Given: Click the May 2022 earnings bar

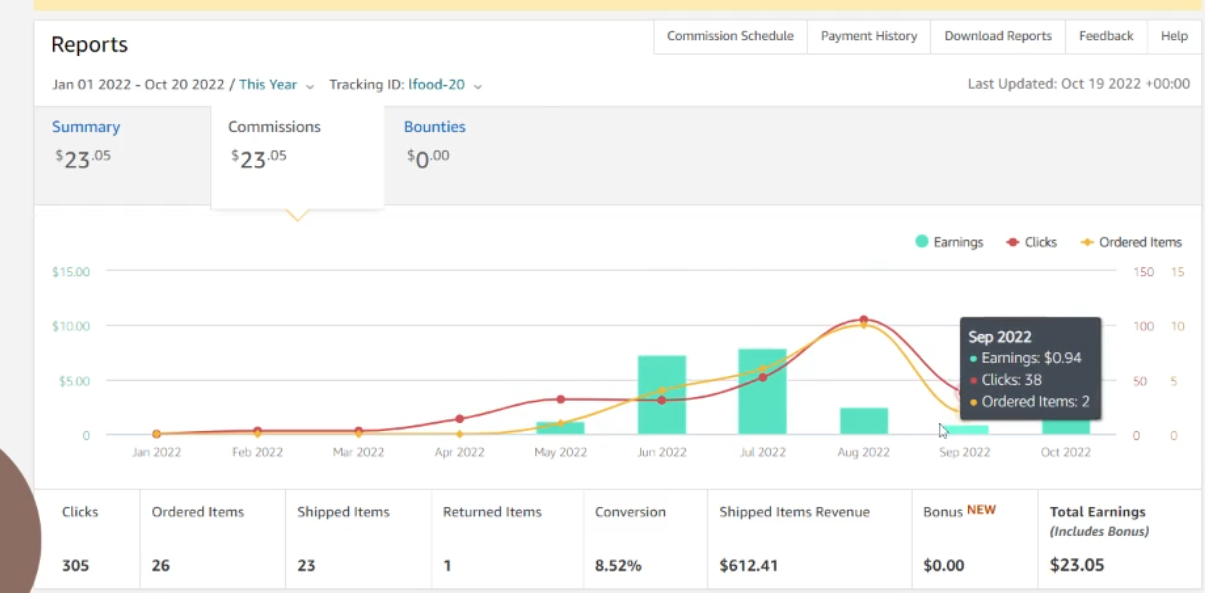Looking at the screenshot, I should pyautogui.click(x=560, y=428).
